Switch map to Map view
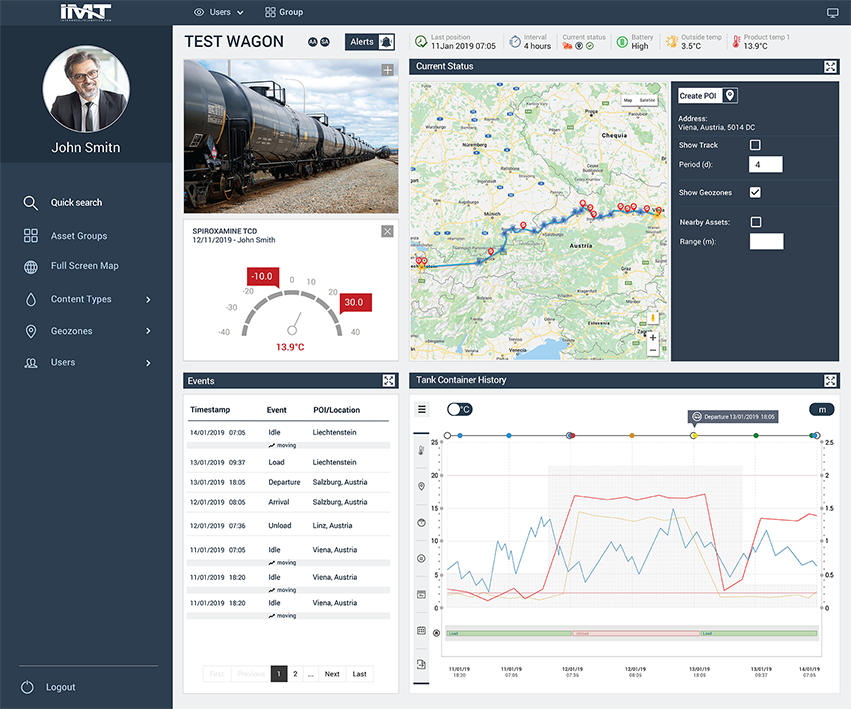Screen dimensions: 851x709 (x=628, y=100)
